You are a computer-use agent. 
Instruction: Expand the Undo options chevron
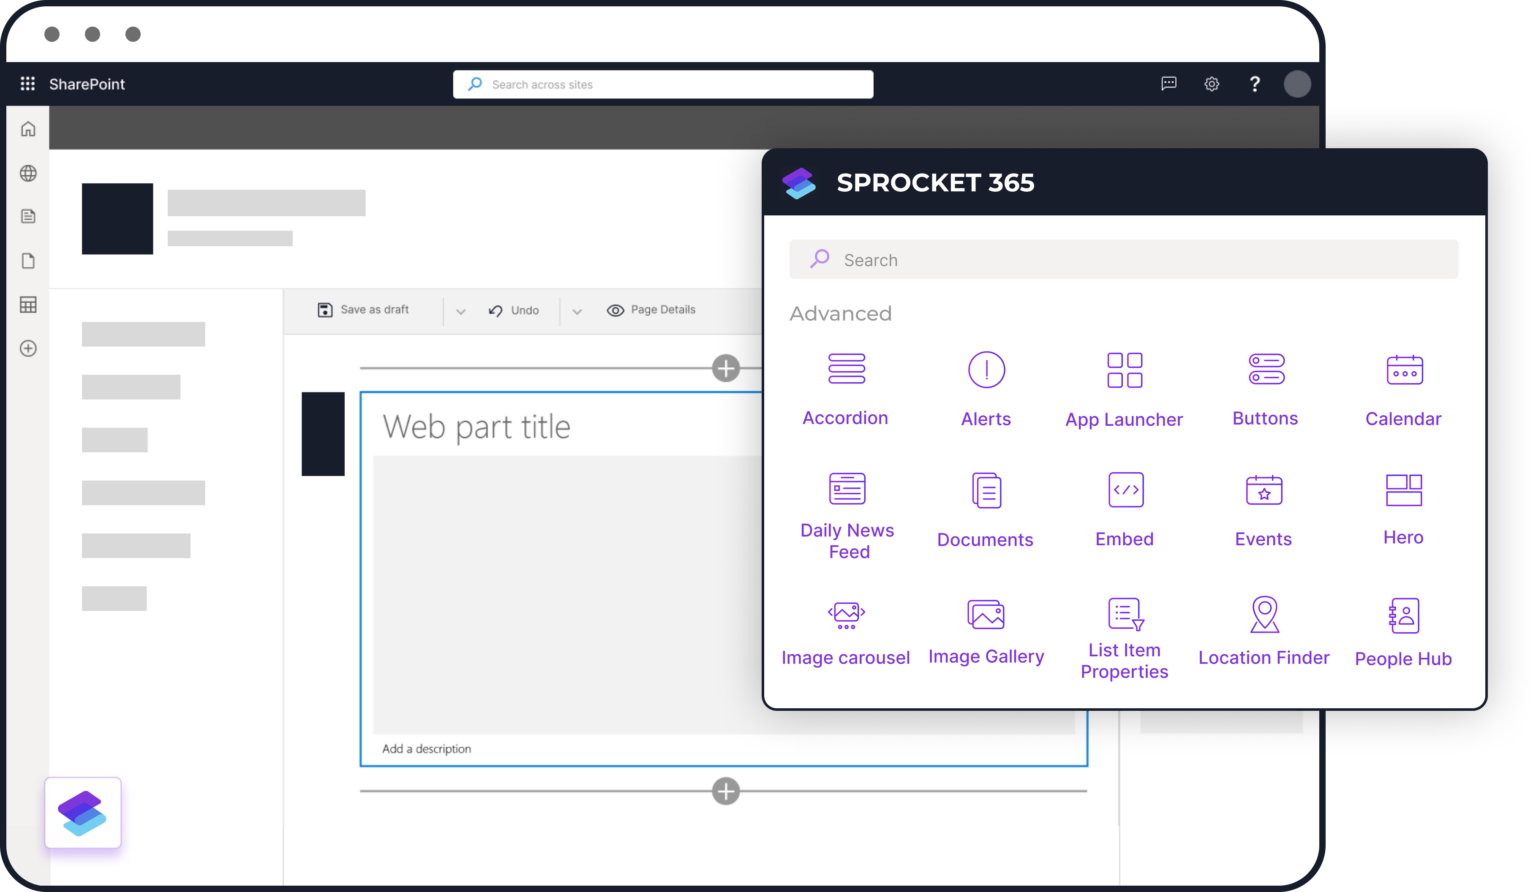point(577,311)
